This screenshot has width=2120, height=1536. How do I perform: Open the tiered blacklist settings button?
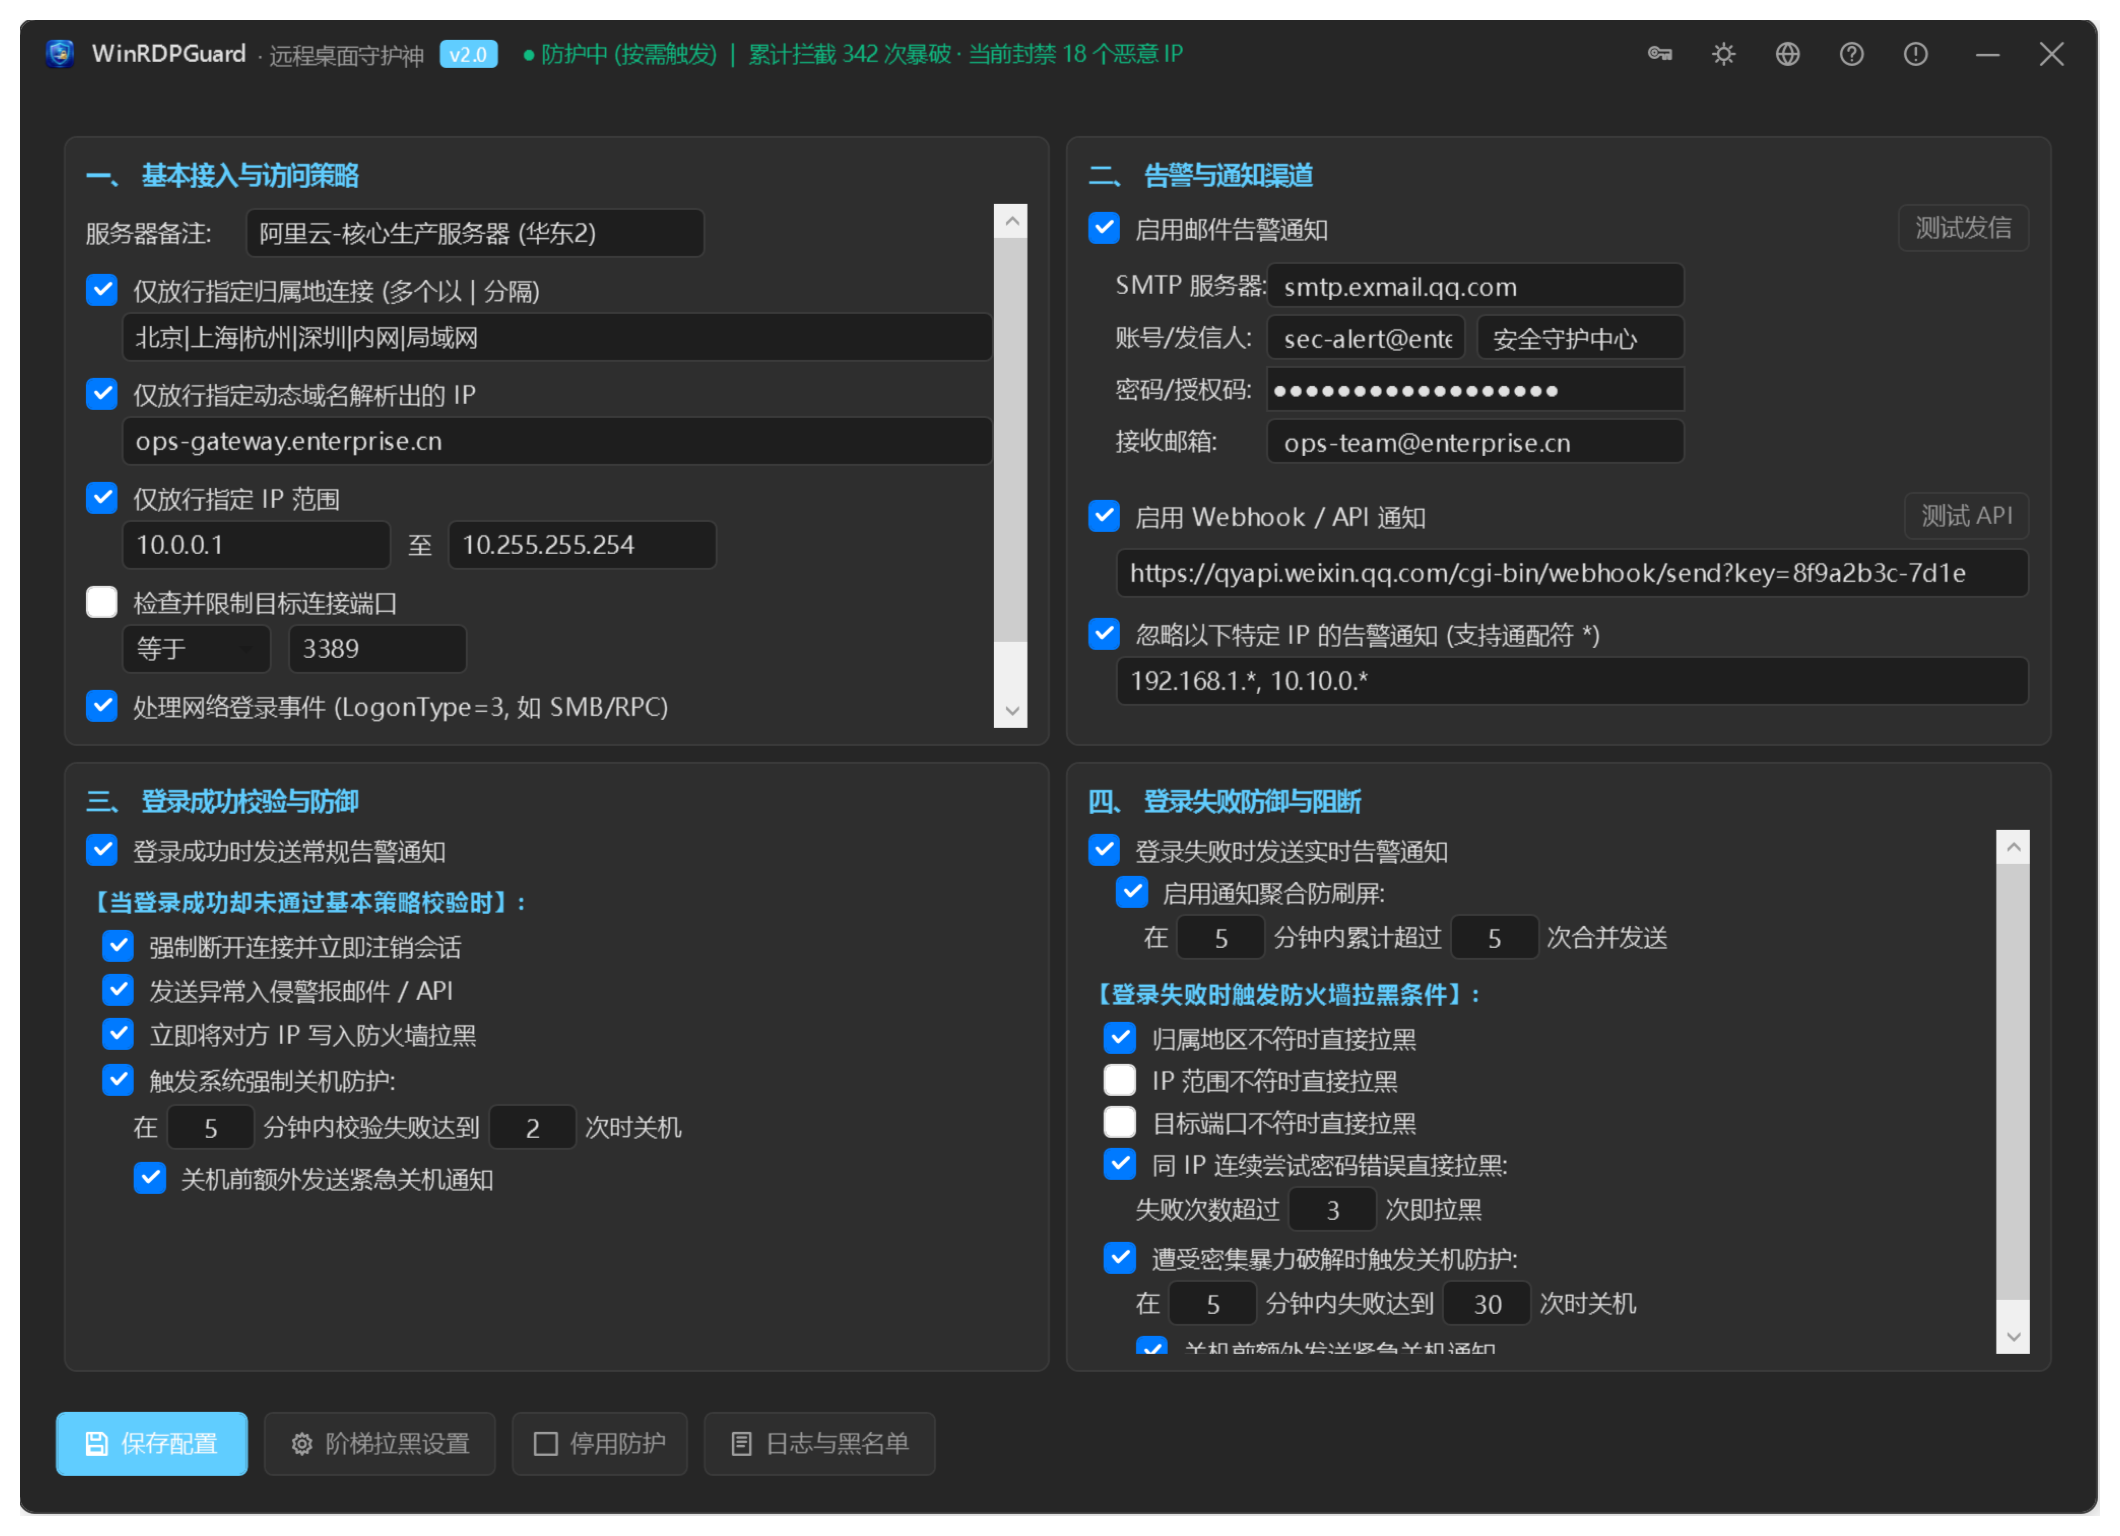pyautogui.click(x=380, y=1443)
